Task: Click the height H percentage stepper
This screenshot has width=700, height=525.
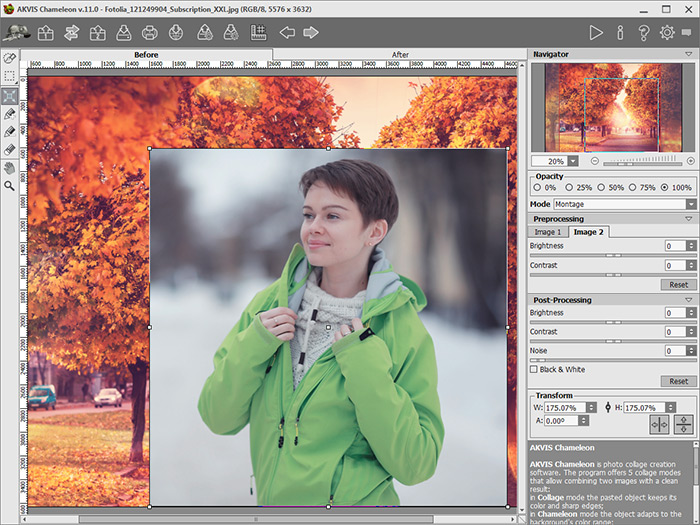Action: (671, 407)
